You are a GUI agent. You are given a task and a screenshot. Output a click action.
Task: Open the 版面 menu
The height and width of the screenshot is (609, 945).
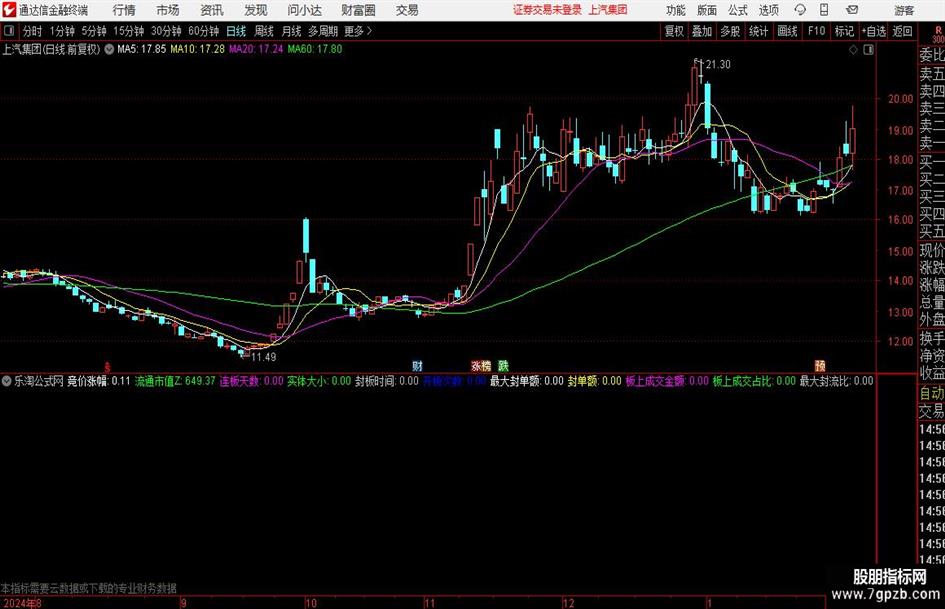pyautogui.click(x=706, y=10)
